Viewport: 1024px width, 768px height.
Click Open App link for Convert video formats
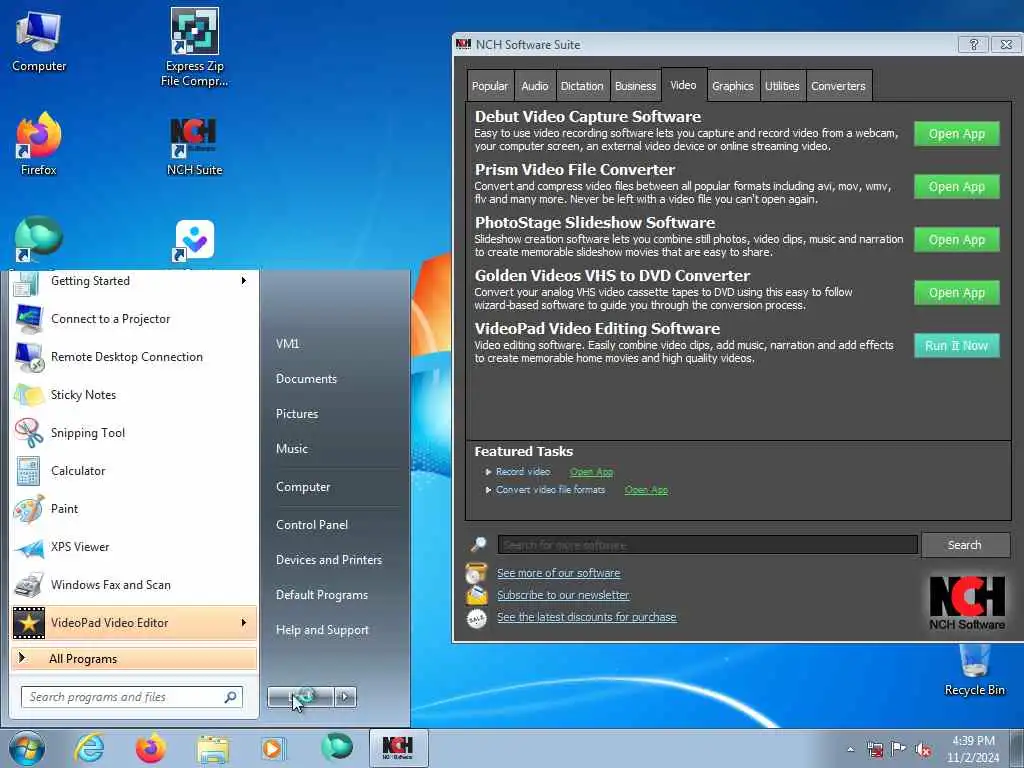coord(646,490)
